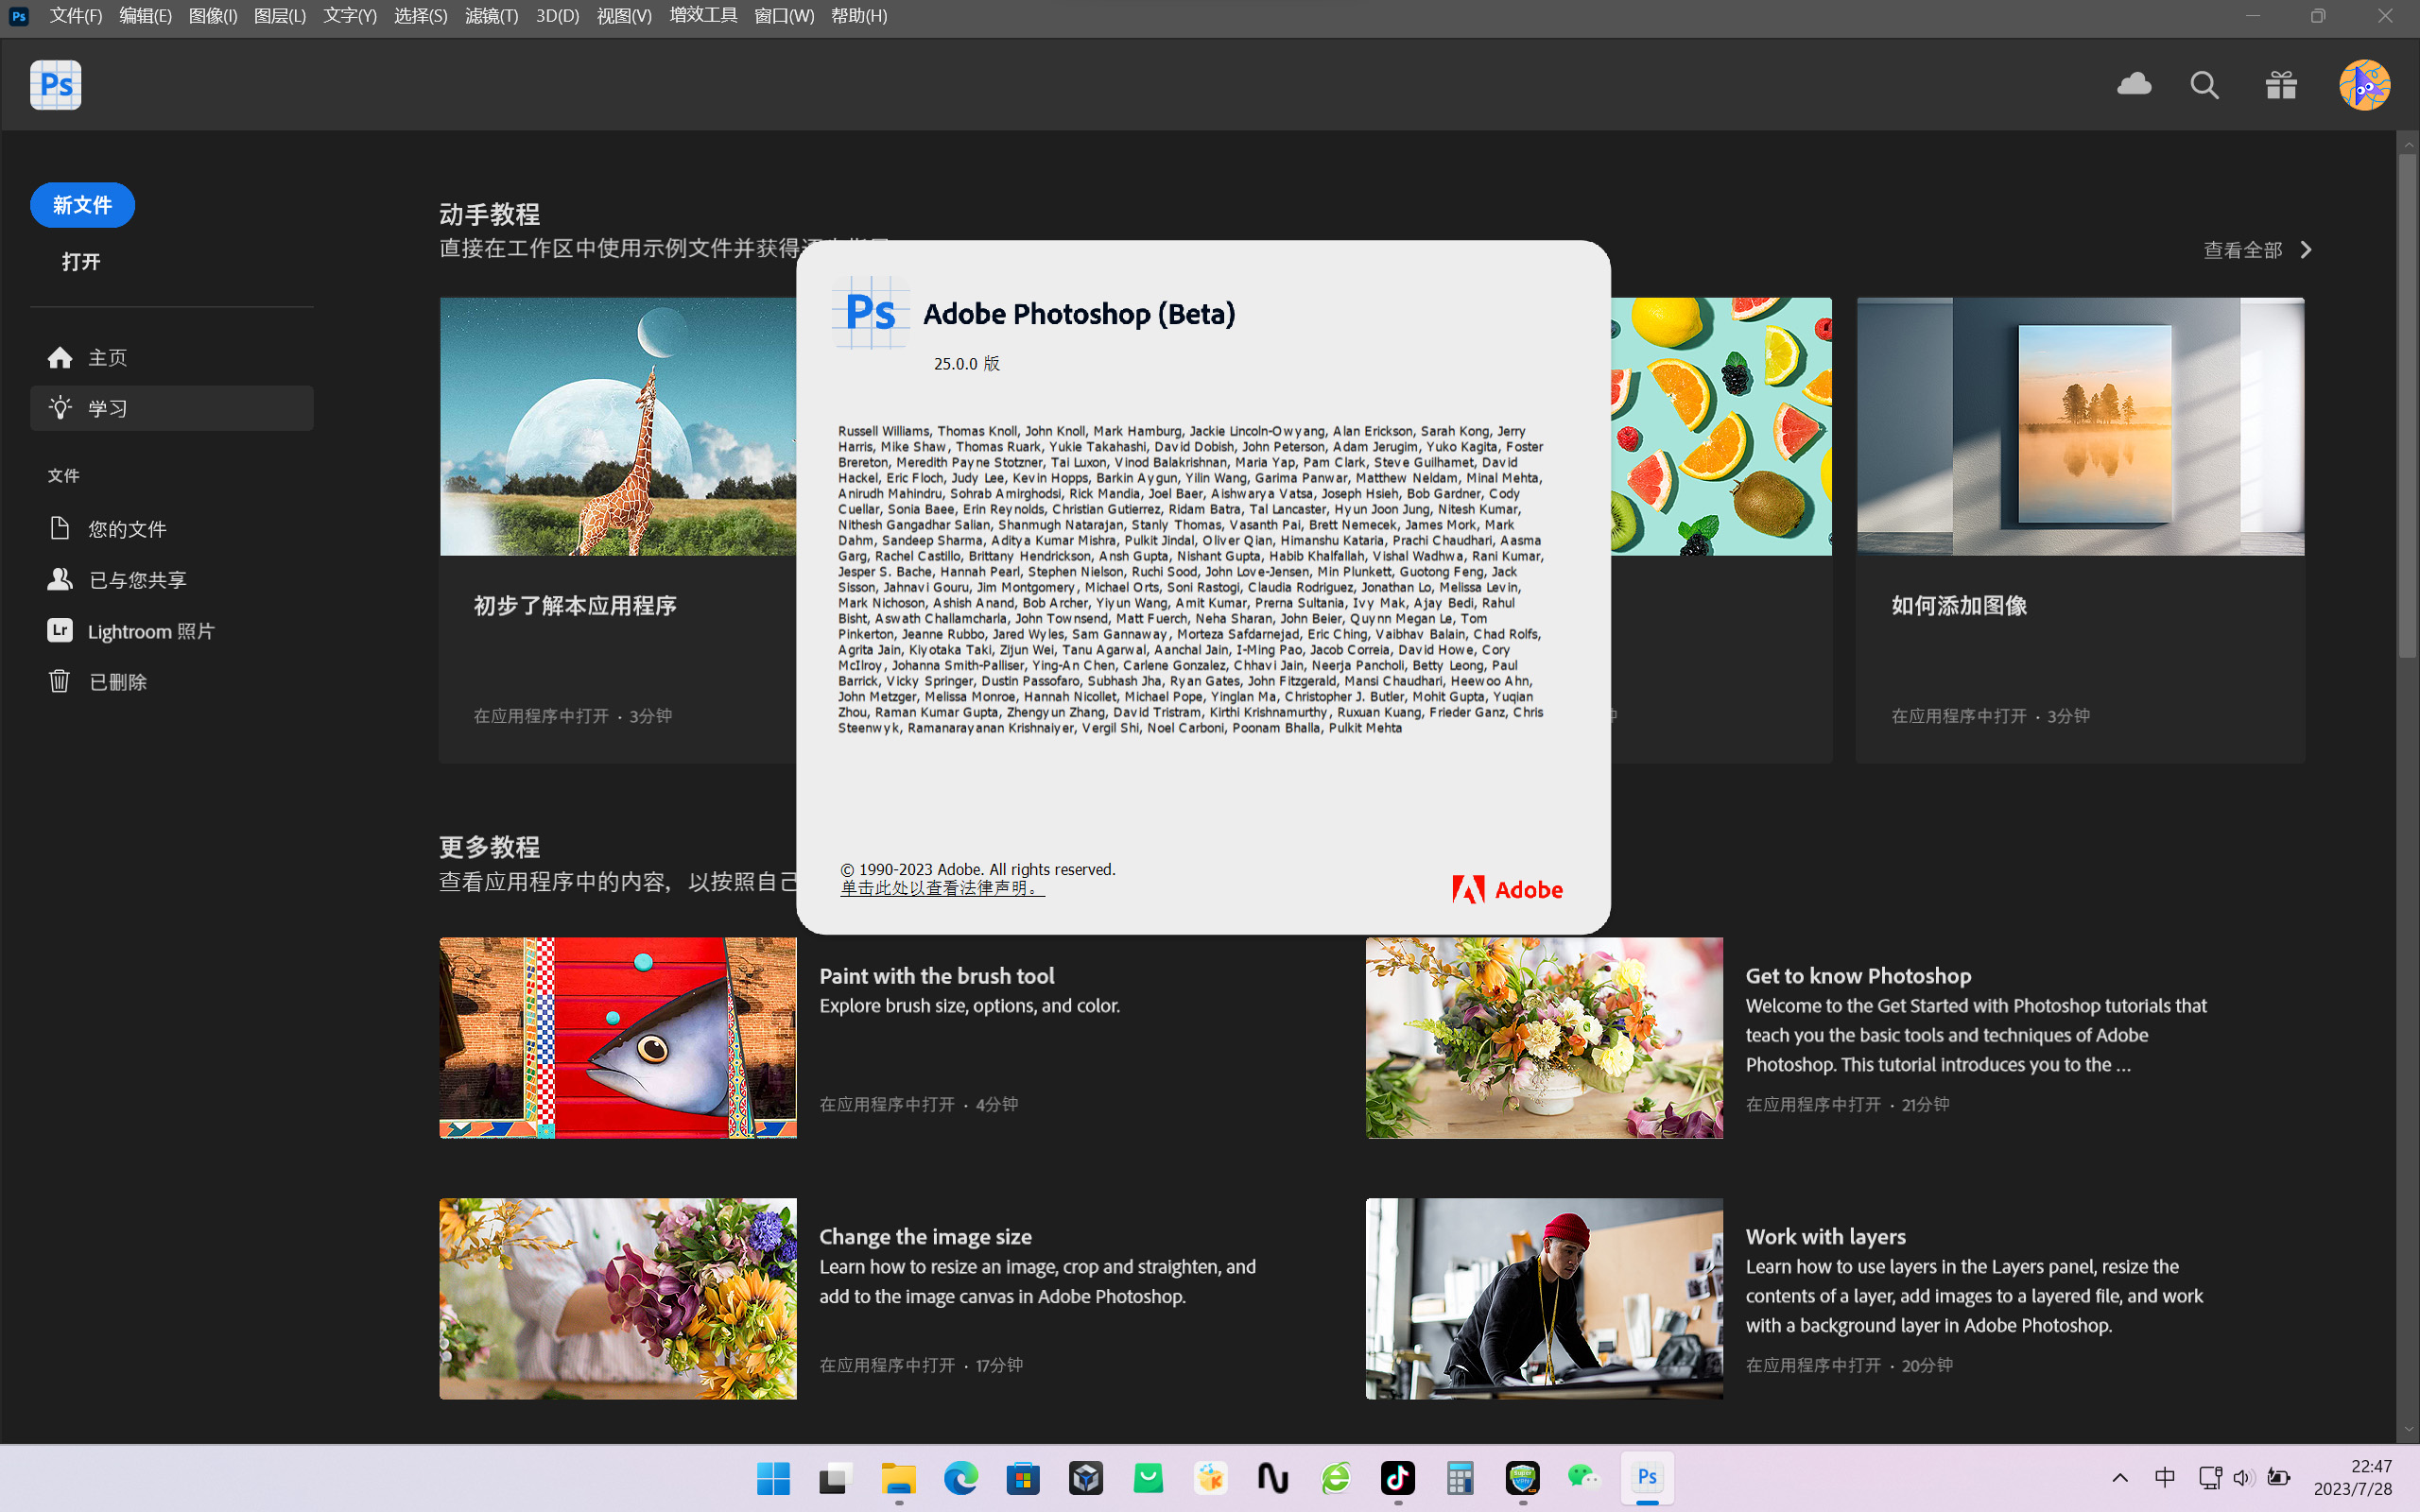2420x1512 pixels.
Task: Open the Work with layers thumbnail
Action: (x=1544, y=1298)
